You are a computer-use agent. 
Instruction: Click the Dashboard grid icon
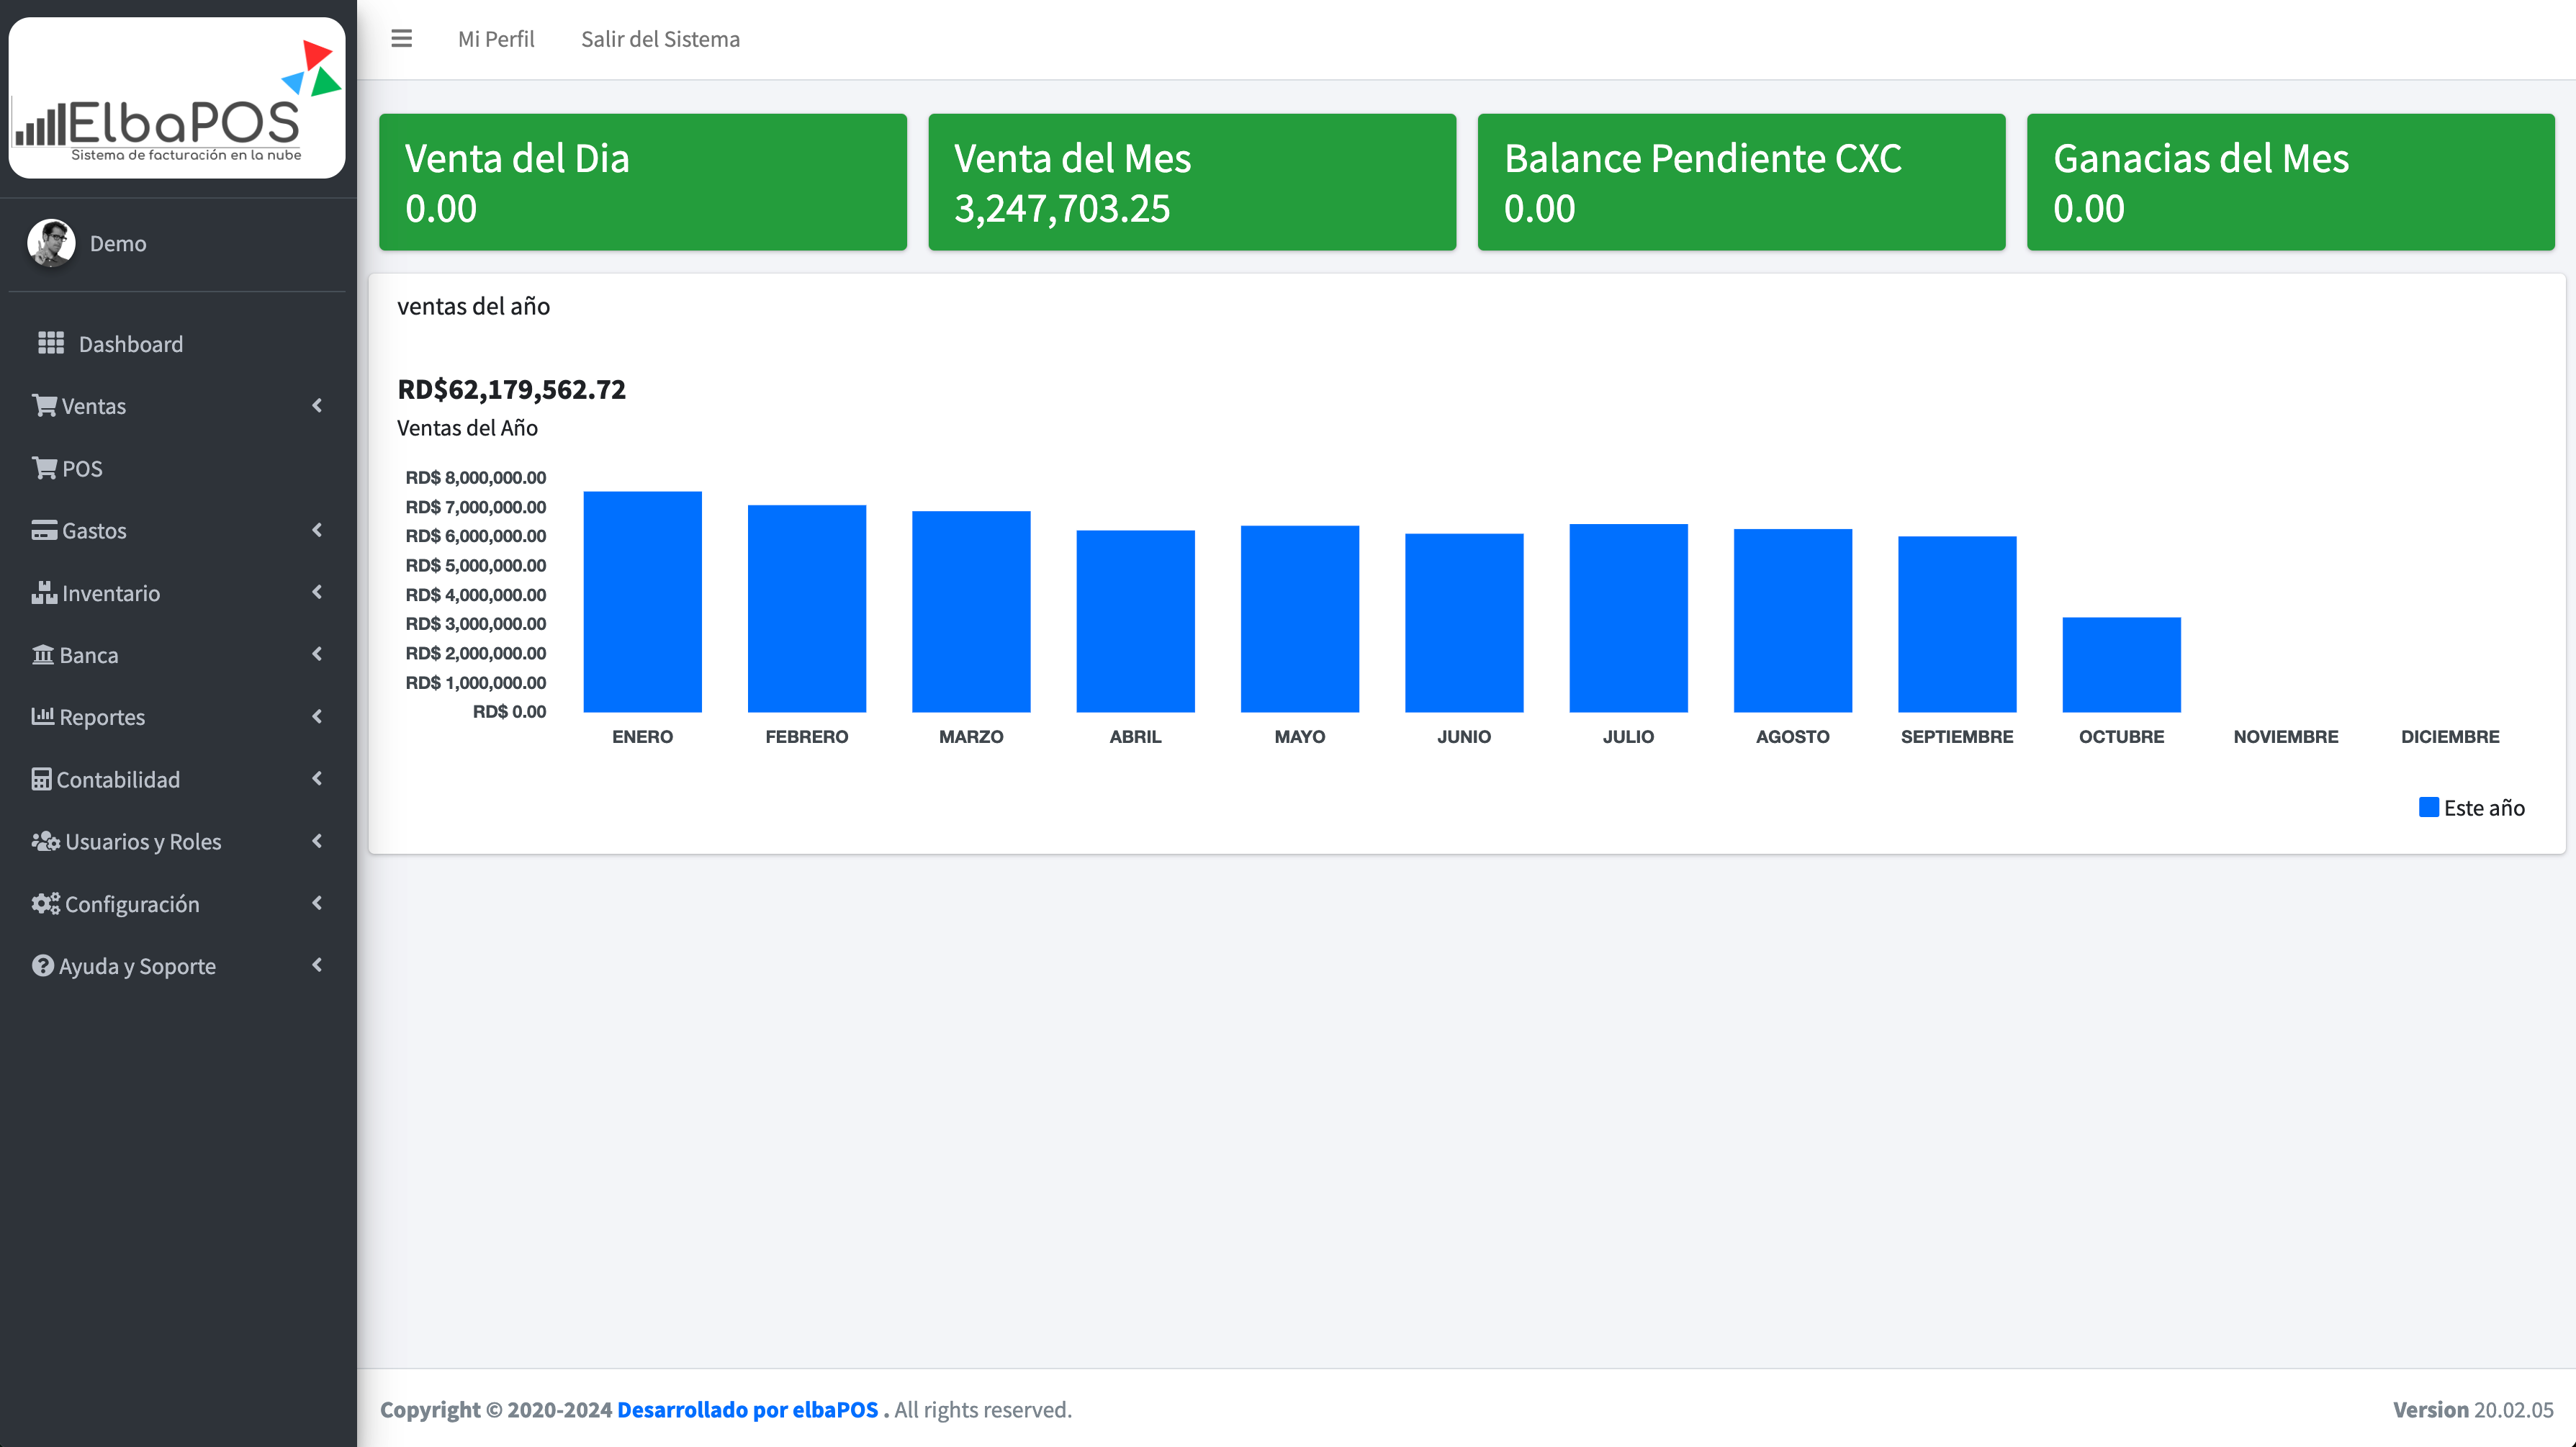pos(50,343)
